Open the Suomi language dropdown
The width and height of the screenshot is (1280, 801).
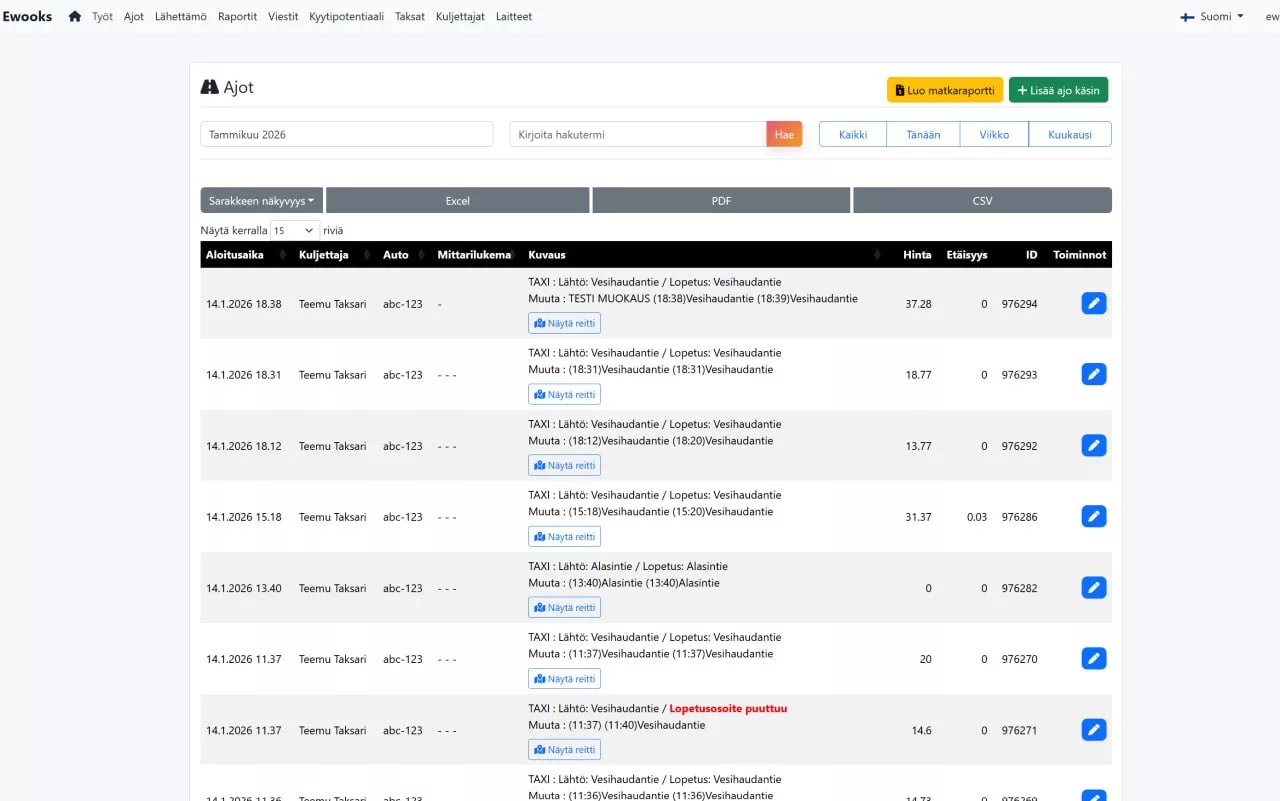point(1212,17)
